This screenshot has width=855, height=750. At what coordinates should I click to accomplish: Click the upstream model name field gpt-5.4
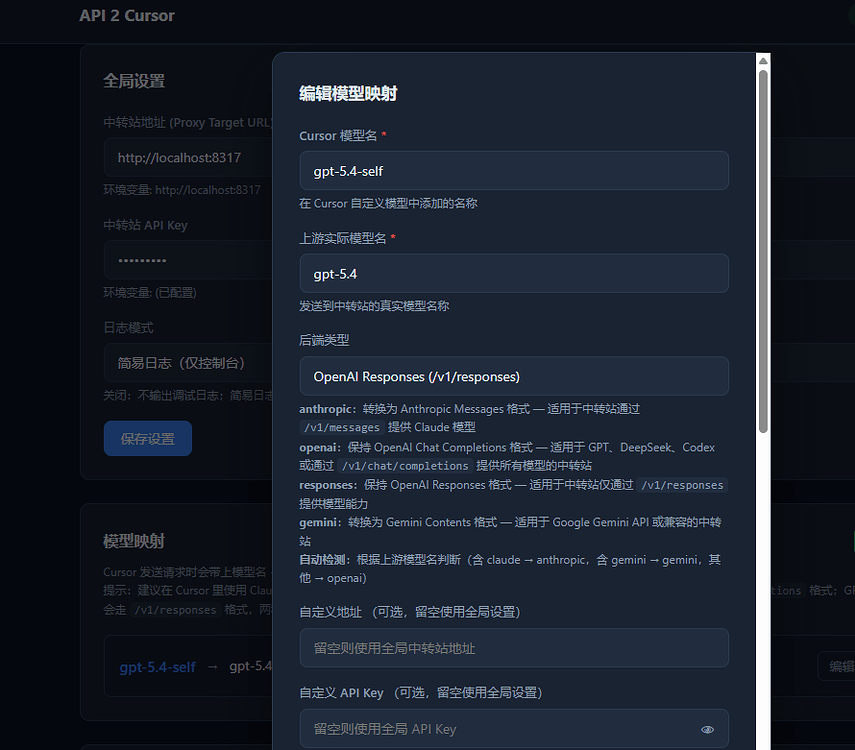coord(514,273)
